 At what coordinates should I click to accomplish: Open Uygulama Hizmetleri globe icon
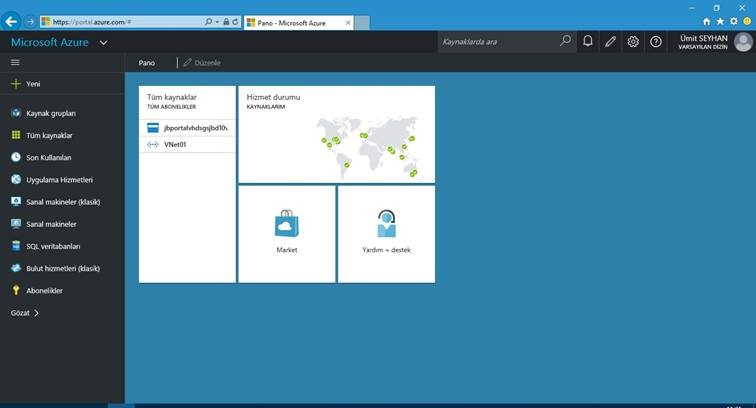click(16, 179)
